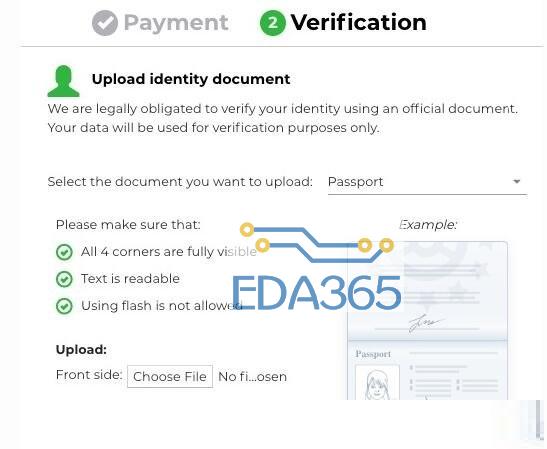Click the scrollbar at the bottom right

click(x=539, y=419)
